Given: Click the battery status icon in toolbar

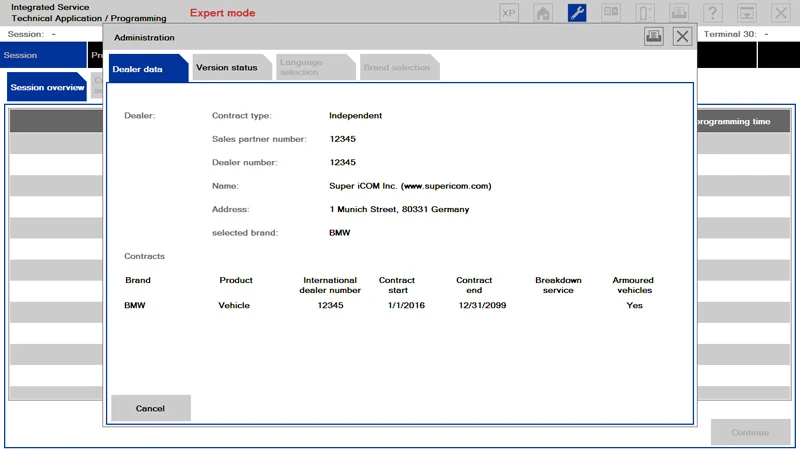Looking at the screenshot, I should coord(645,13).
